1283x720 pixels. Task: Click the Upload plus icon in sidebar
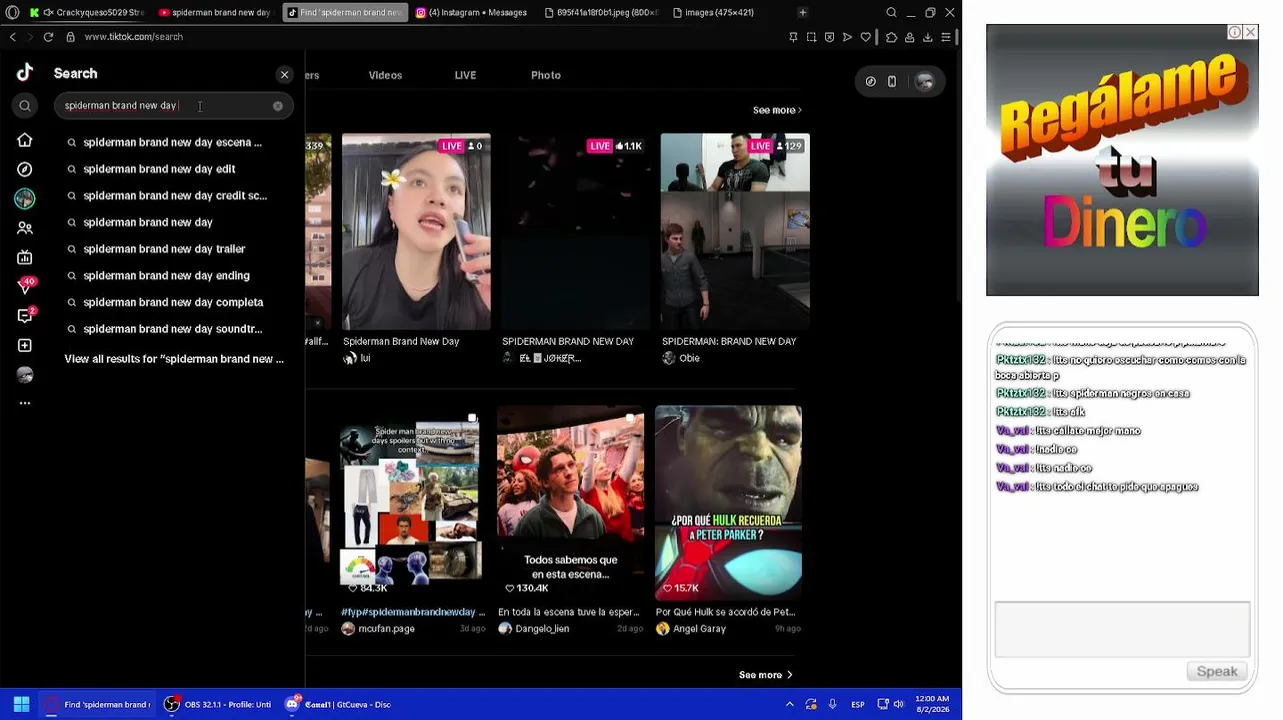[25, 345]
